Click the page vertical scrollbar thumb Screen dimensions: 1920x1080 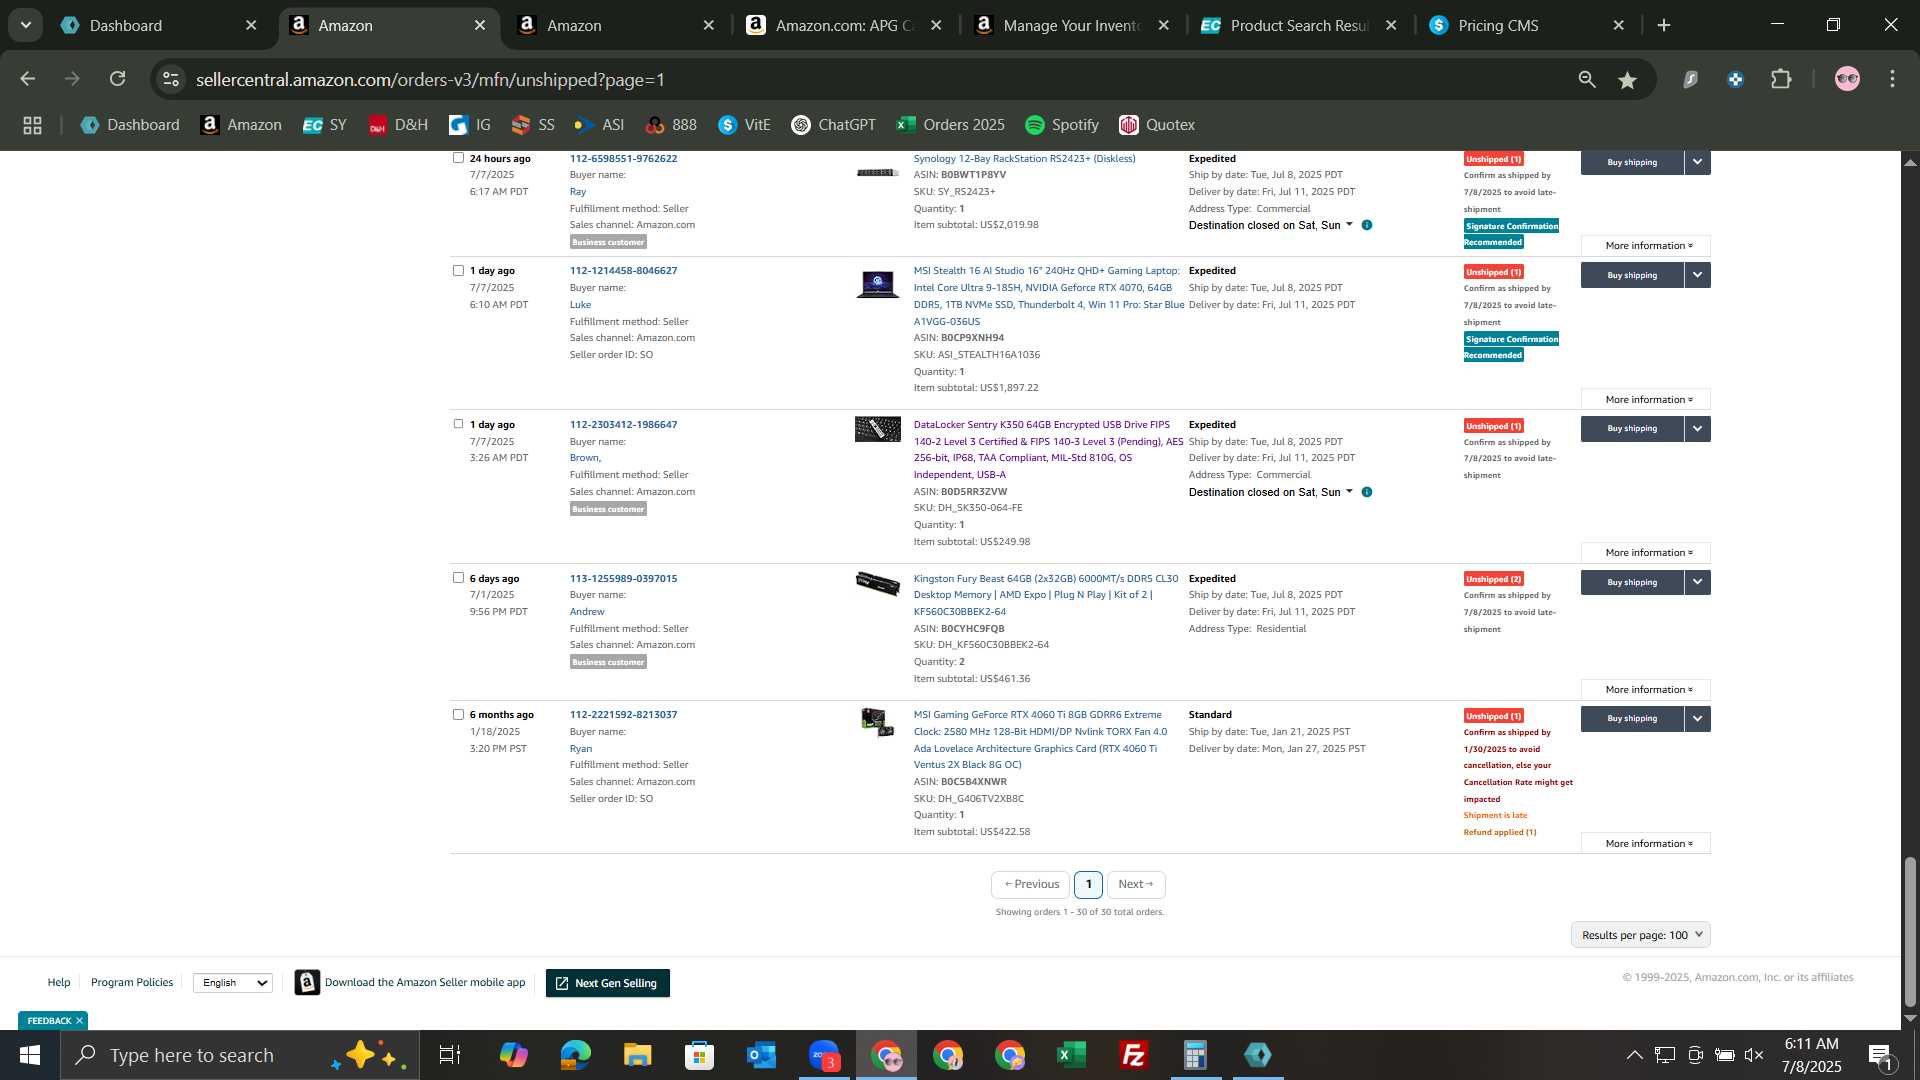coord(1910,931)
